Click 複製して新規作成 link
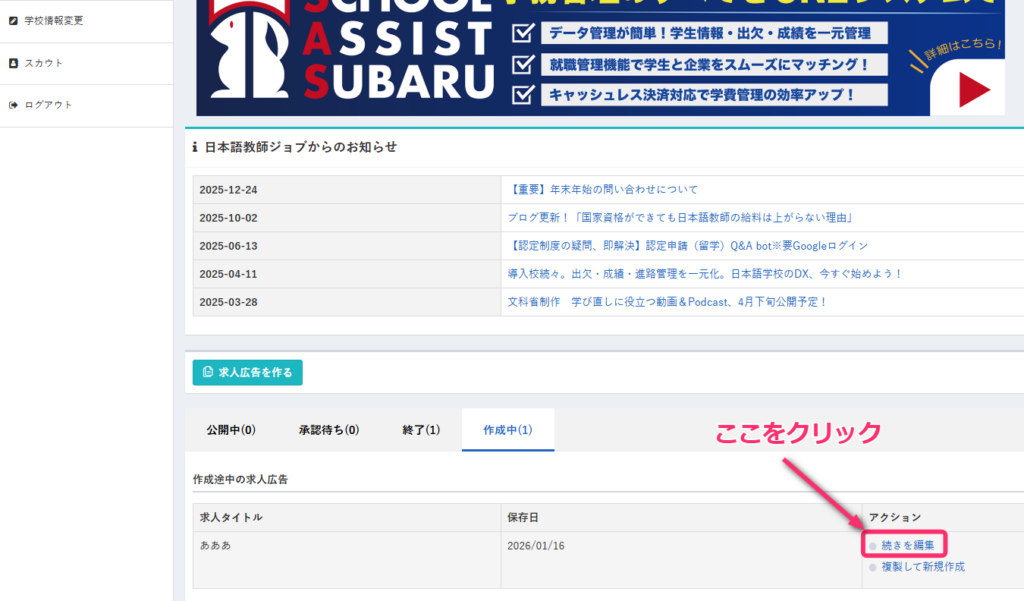The image size is (1024, 601). [922, 567]
